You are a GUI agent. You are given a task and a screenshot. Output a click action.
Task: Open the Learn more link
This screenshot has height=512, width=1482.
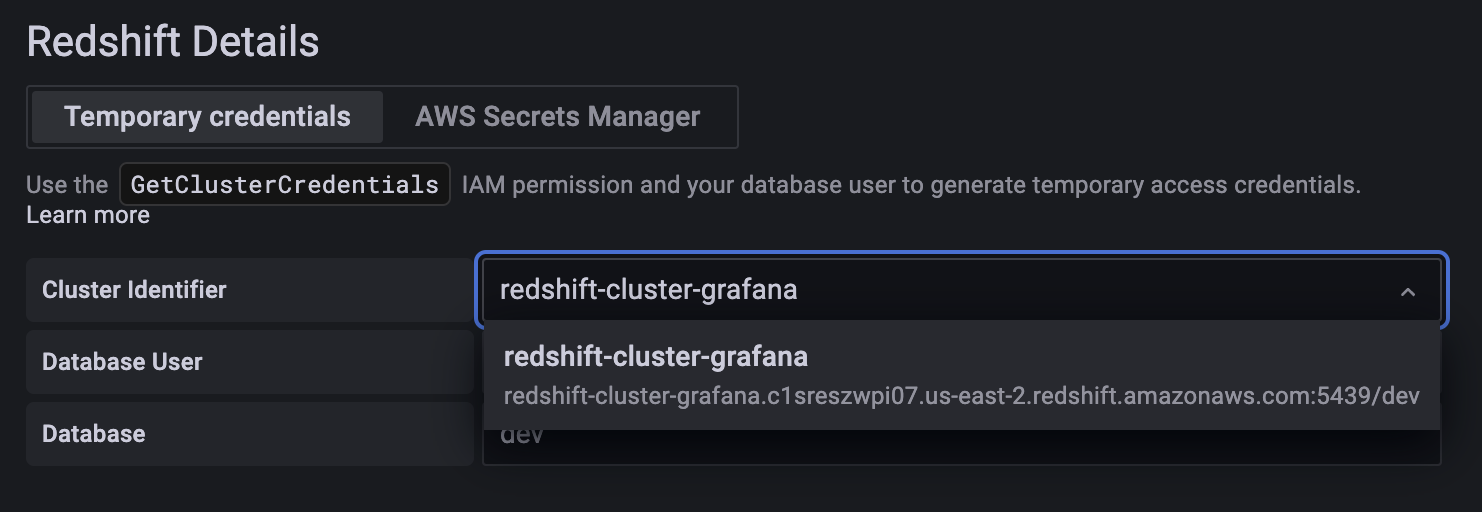(88, 215)
